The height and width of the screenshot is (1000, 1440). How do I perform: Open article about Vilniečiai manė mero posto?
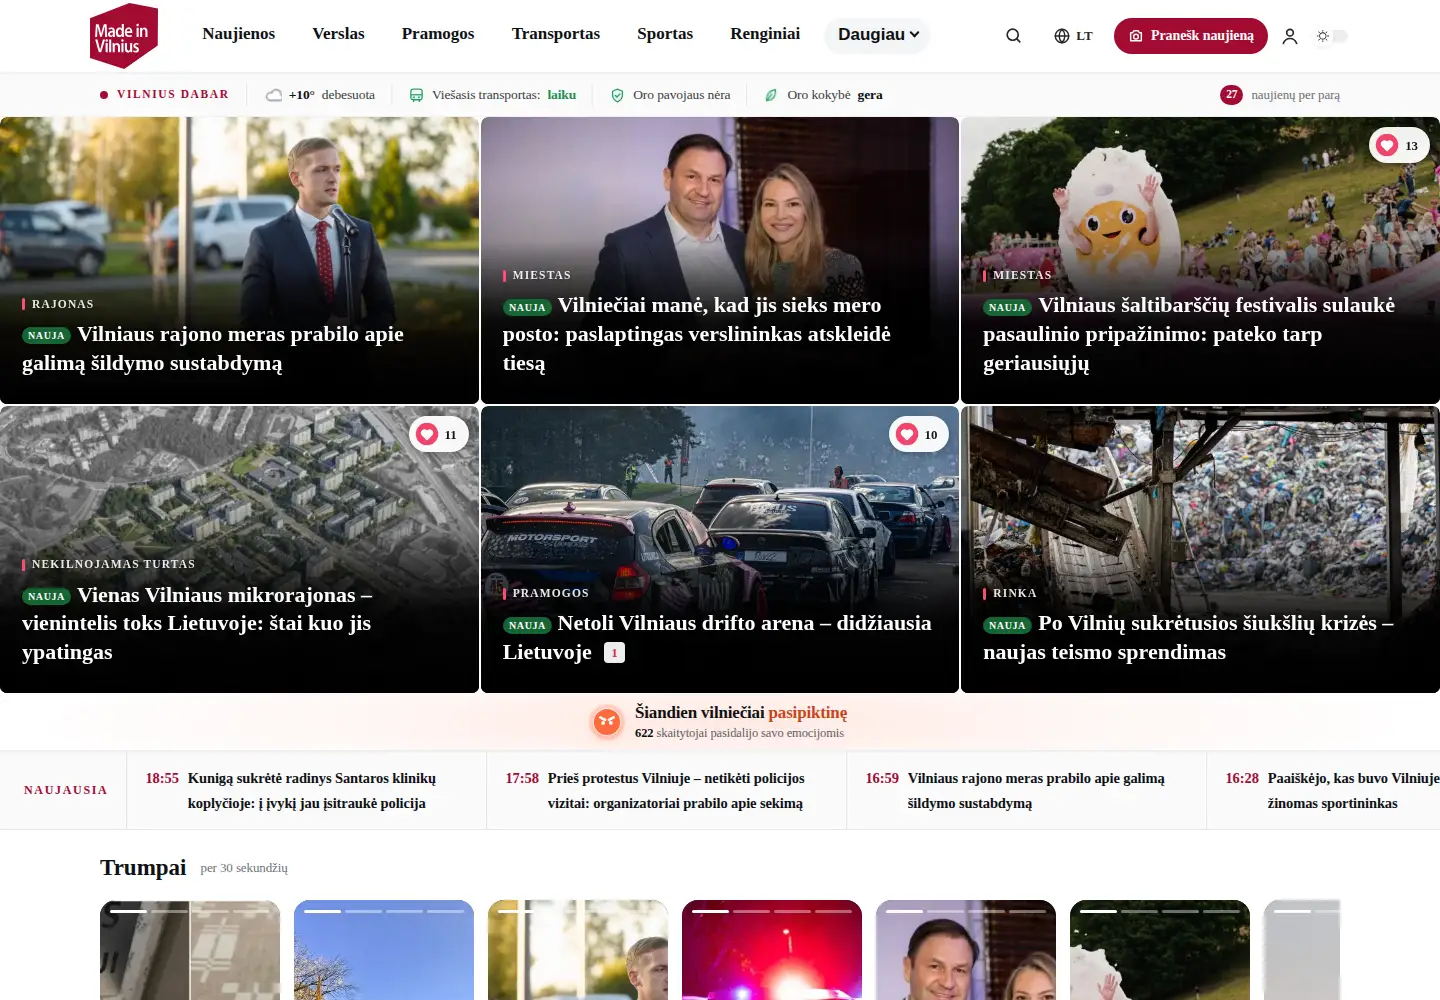pos(697,334)
